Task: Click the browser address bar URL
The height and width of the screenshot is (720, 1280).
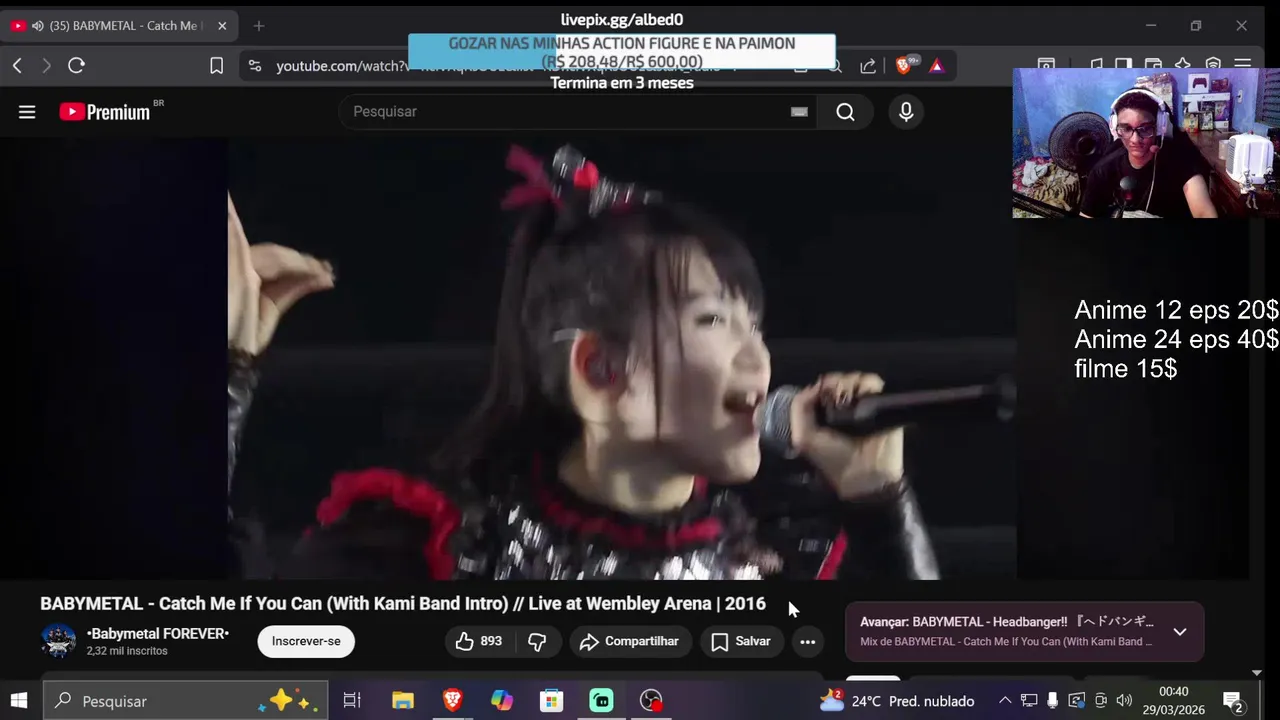Action: click(x=342, y=66)
